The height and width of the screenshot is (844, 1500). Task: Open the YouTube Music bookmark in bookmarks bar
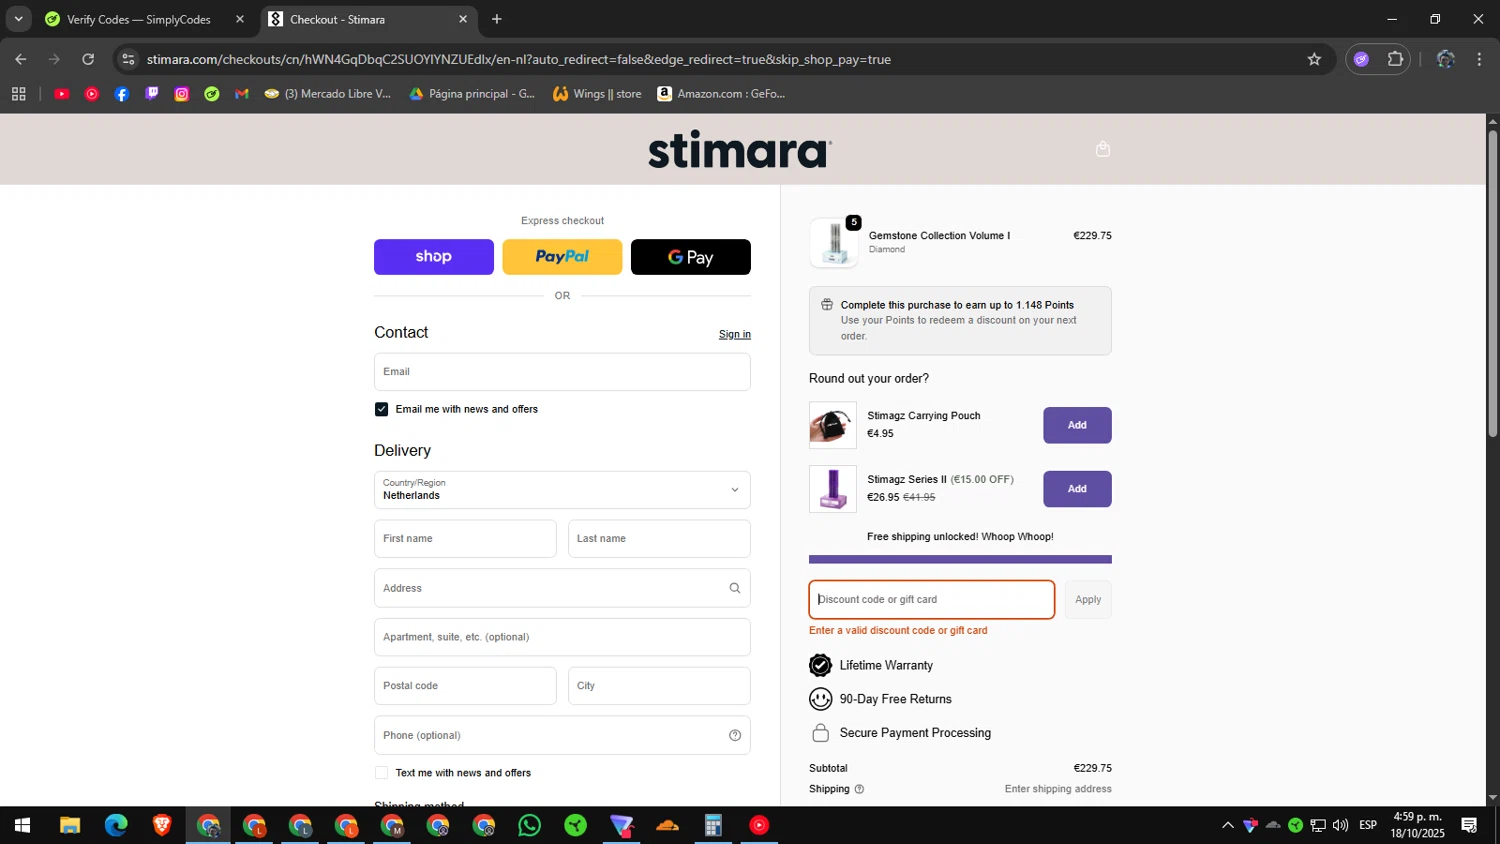pos(92,94)
